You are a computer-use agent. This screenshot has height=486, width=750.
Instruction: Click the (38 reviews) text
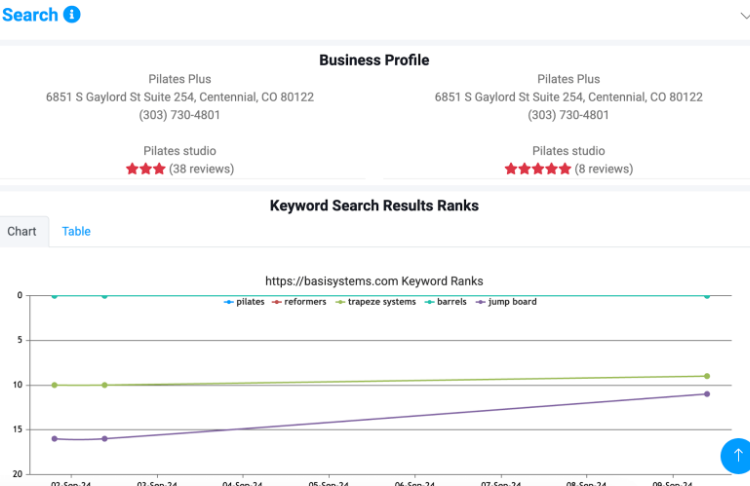pos(201,169)
